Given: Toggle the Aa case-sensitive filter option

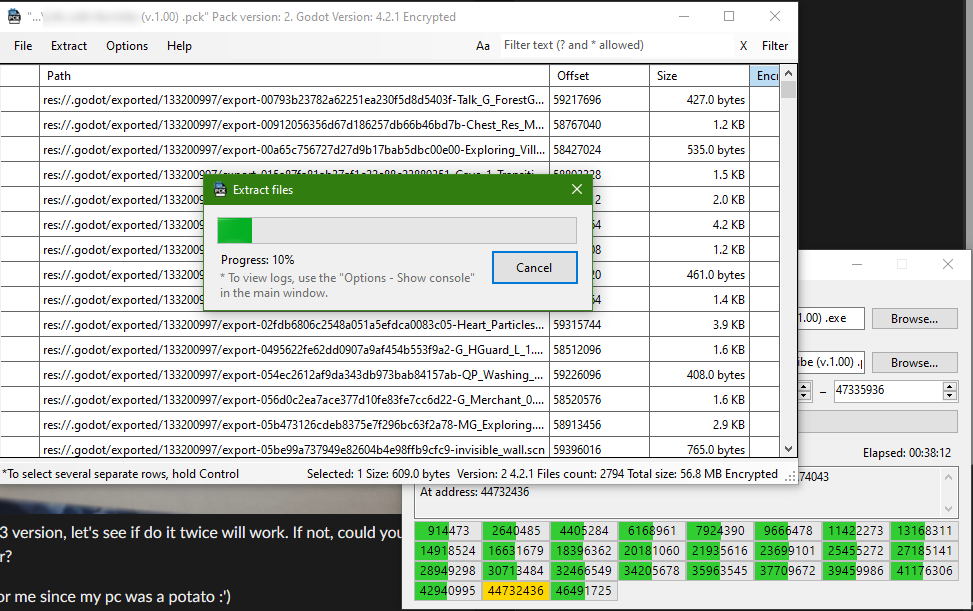Looking at the screenshot, I should pos(483,46).
